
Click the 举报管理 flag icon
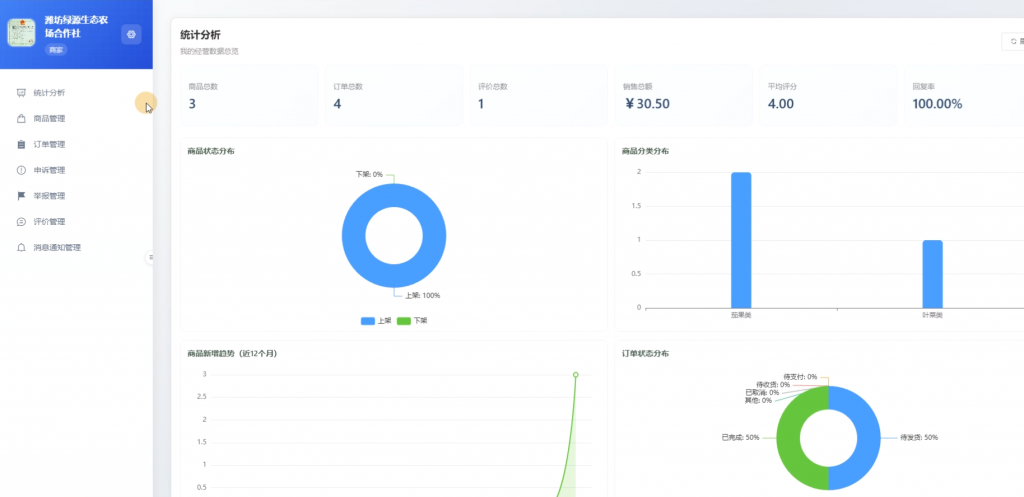(21, 196)
